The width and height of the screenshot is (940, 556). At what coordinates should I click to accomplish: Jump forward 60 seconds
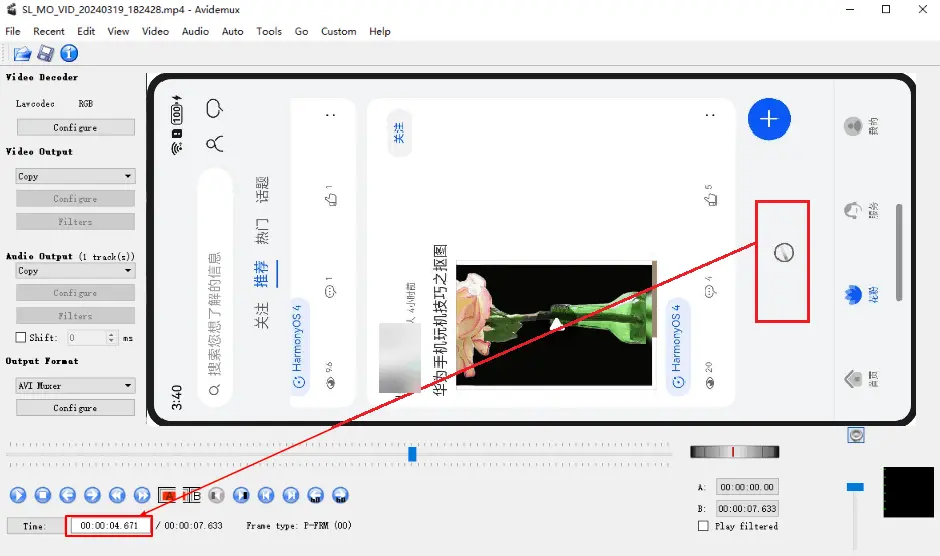[x=340, y=495]
